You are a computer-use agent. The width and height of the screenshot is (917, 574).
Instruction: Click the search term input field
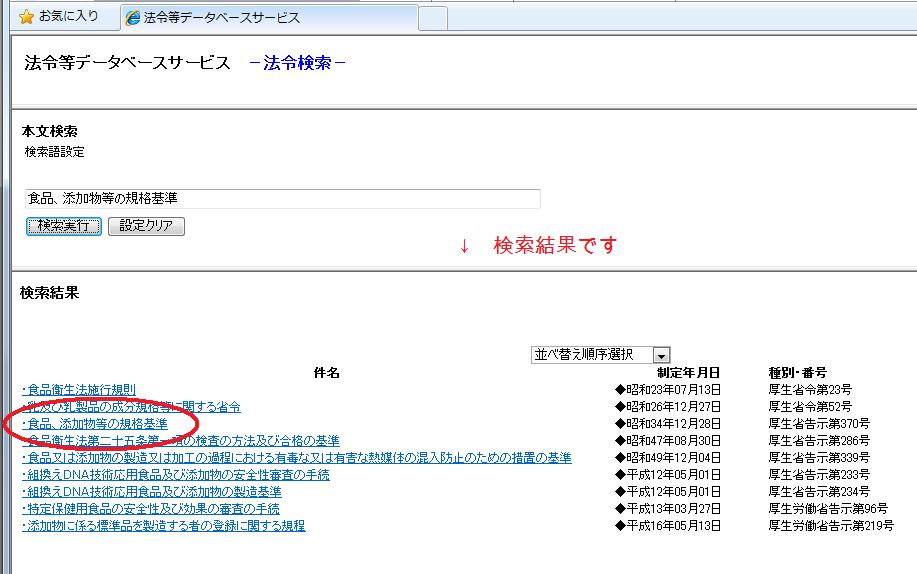click(x=282, y=199)
